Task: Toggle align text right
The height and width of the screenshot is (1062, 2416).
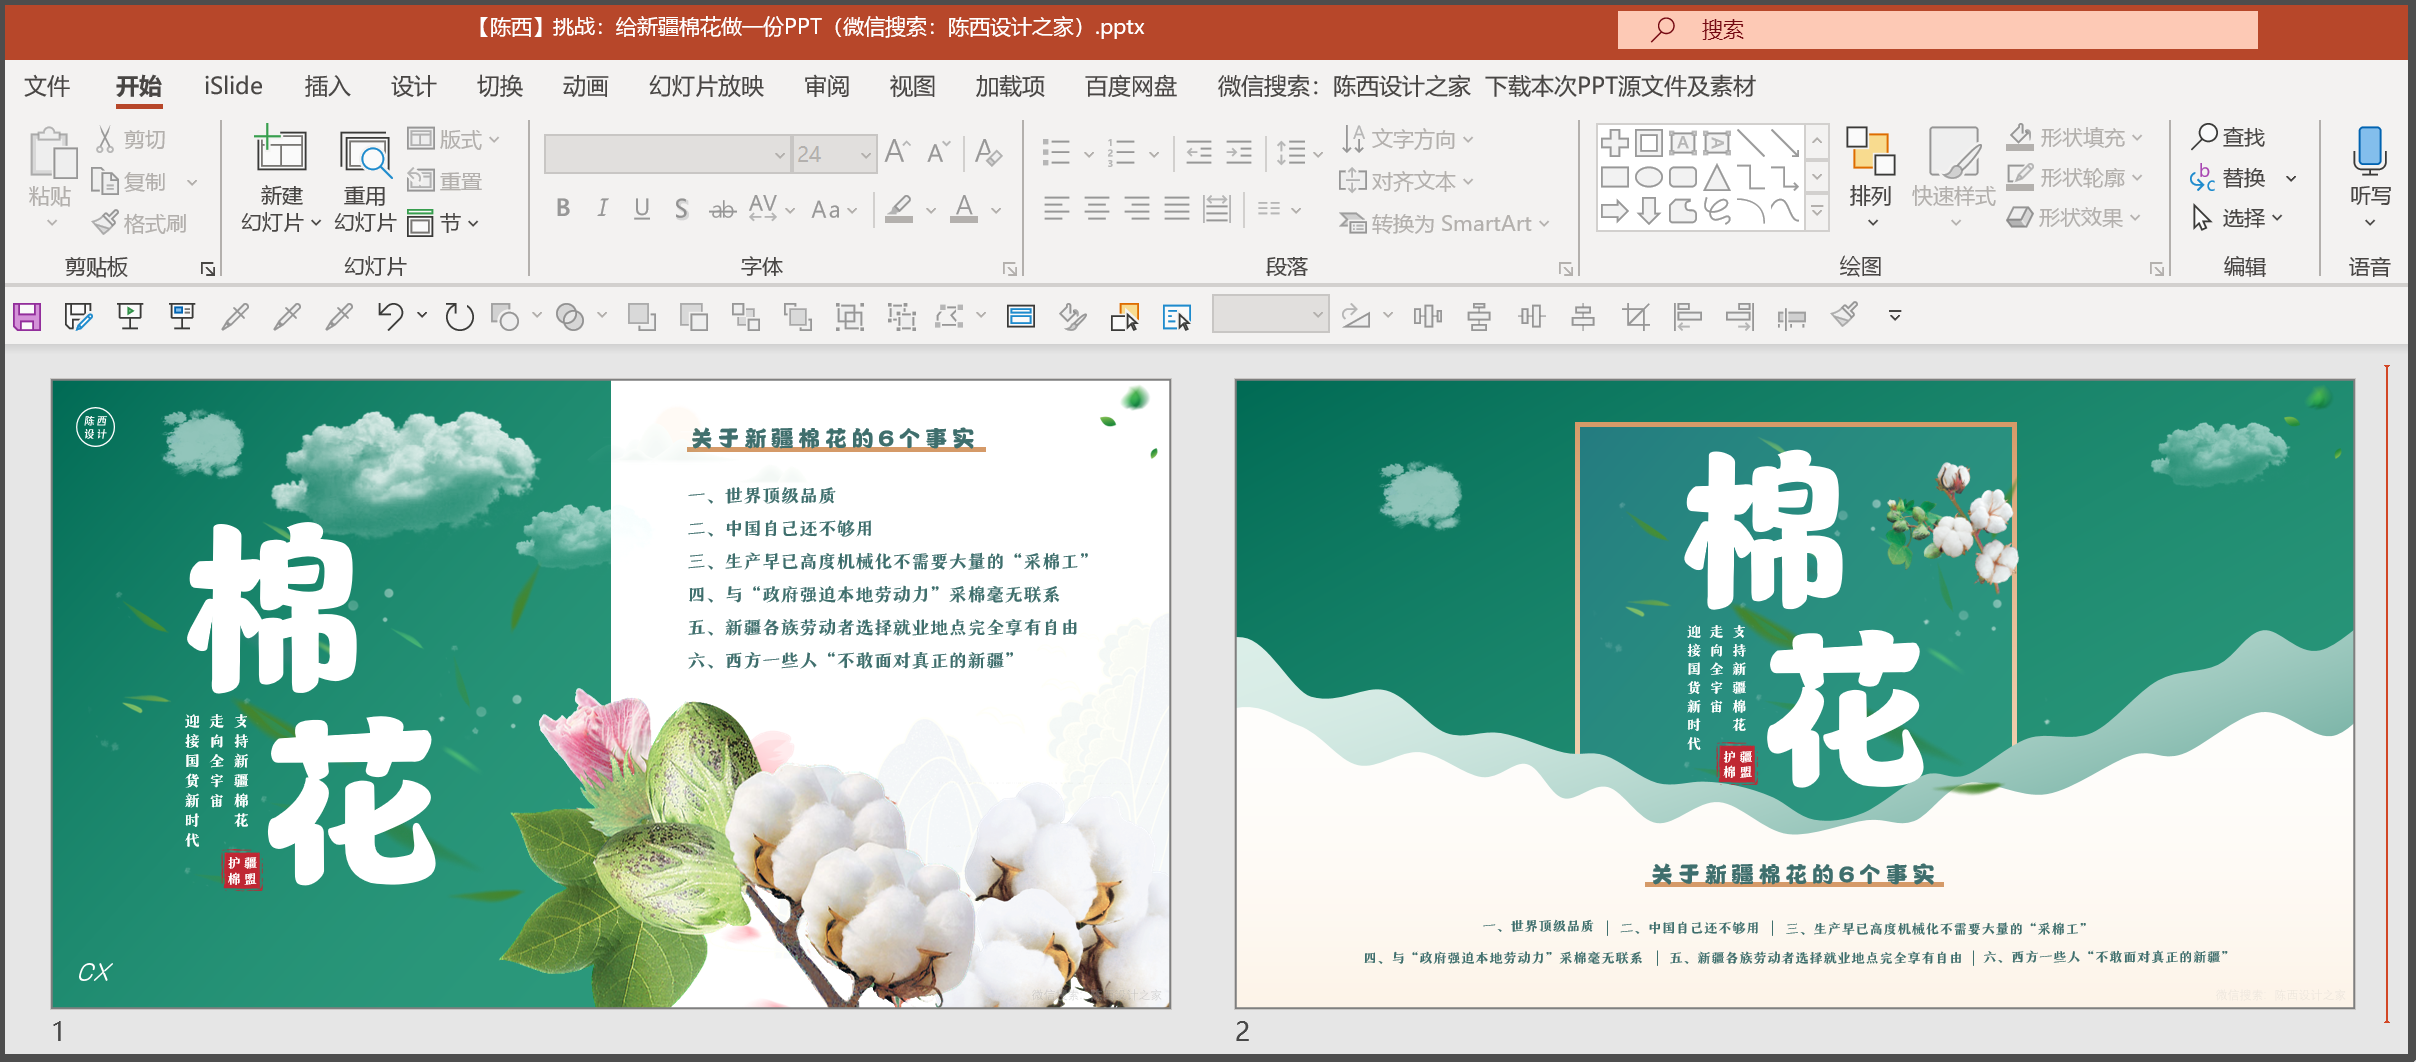Action: pos(1137,208)
